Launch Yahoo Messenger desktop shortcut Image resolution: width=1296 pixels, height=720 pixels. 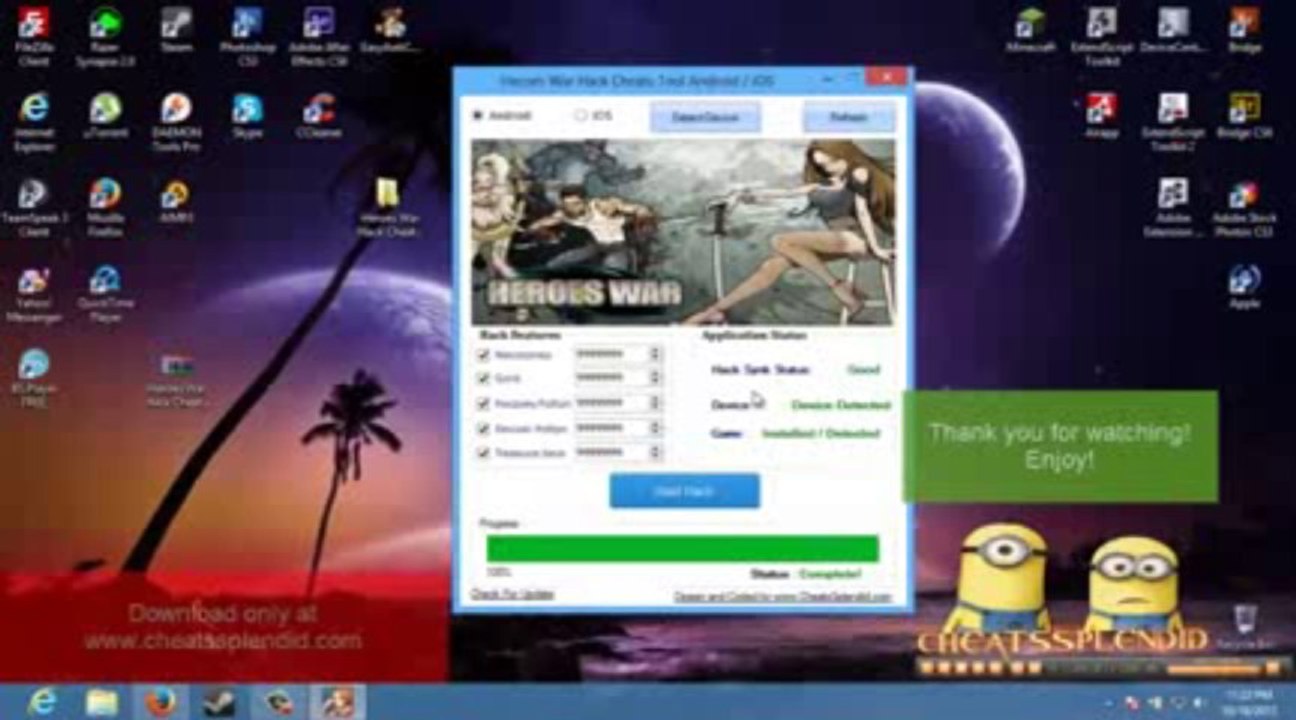(33, 294)
